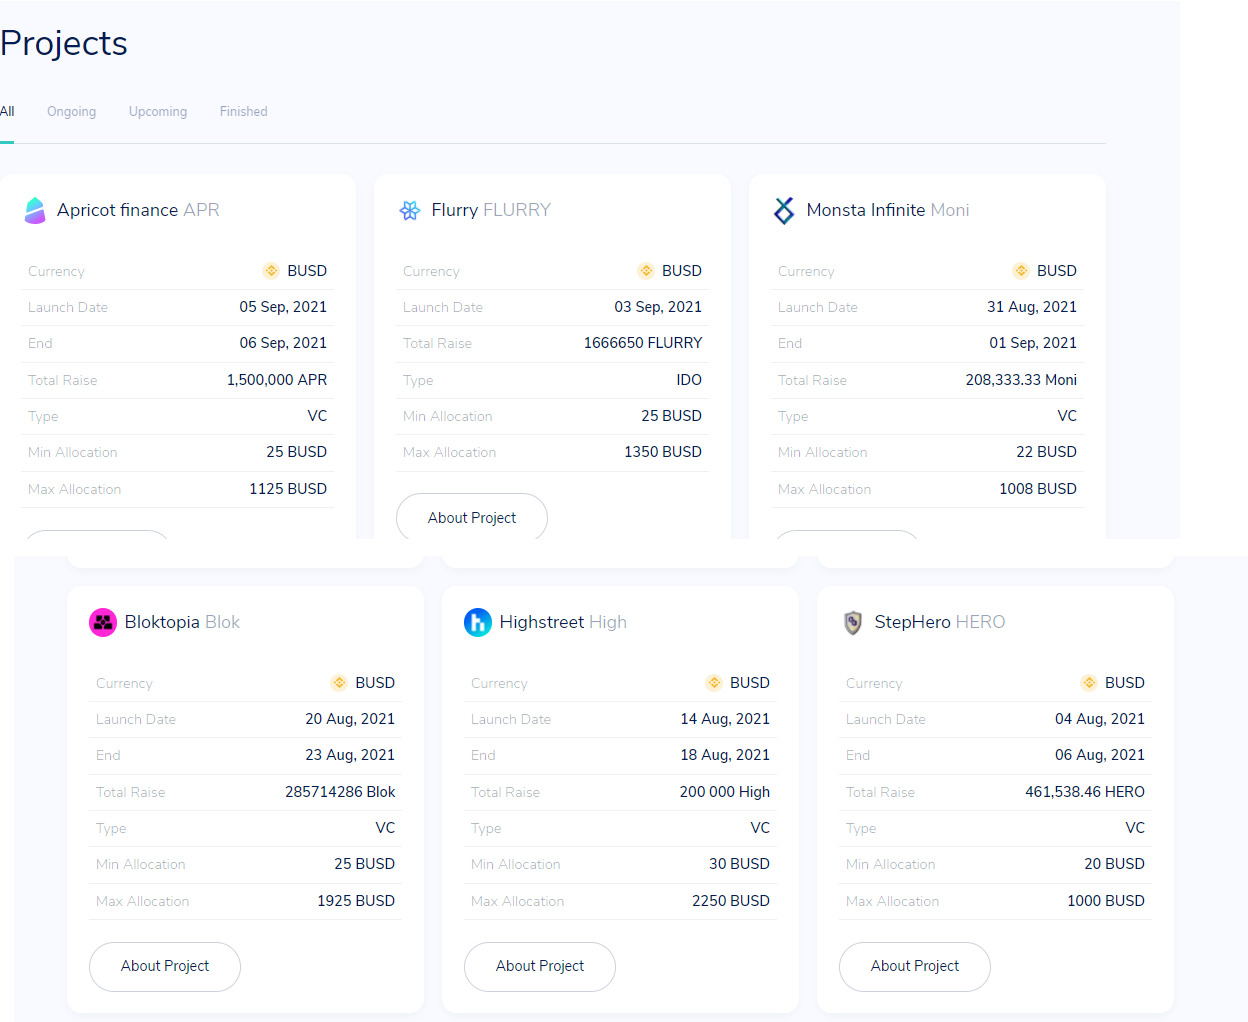Click the StepHero HERO title
Screen dimensions: 1248x1022
click(x=940, y=622)
